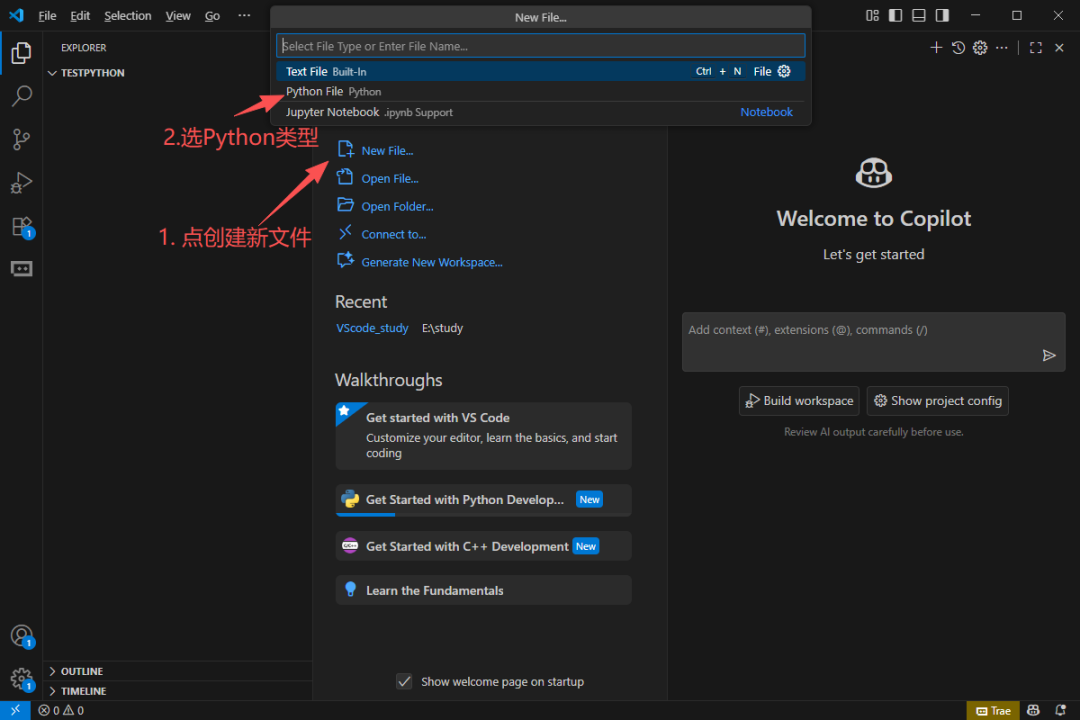
Task: Click the Build workspace button
Action: point(799,401)
